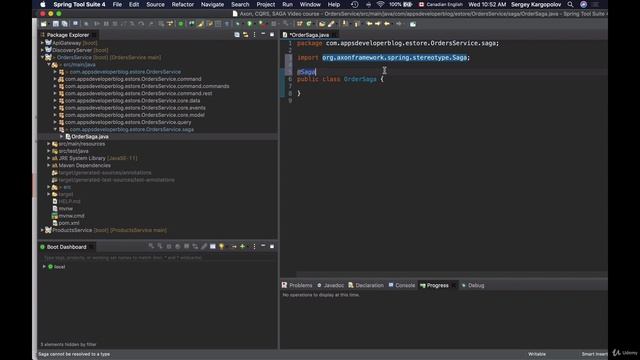The height and width of the screenshot is (360, 640).
Task: Open the Source menu
Action: coord(155,4)
